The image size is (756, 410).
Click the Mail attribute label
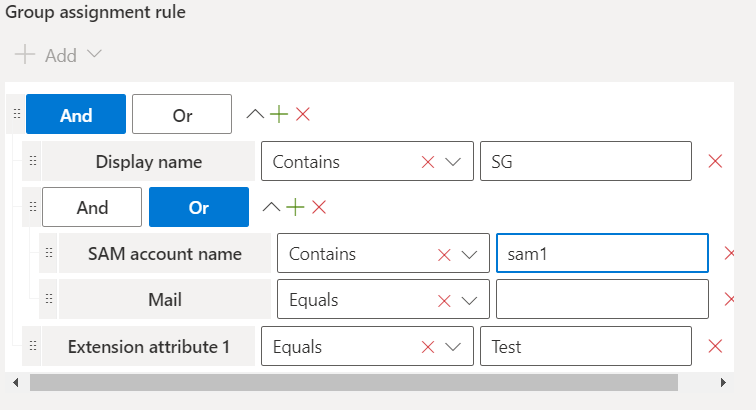click(165, 300)
